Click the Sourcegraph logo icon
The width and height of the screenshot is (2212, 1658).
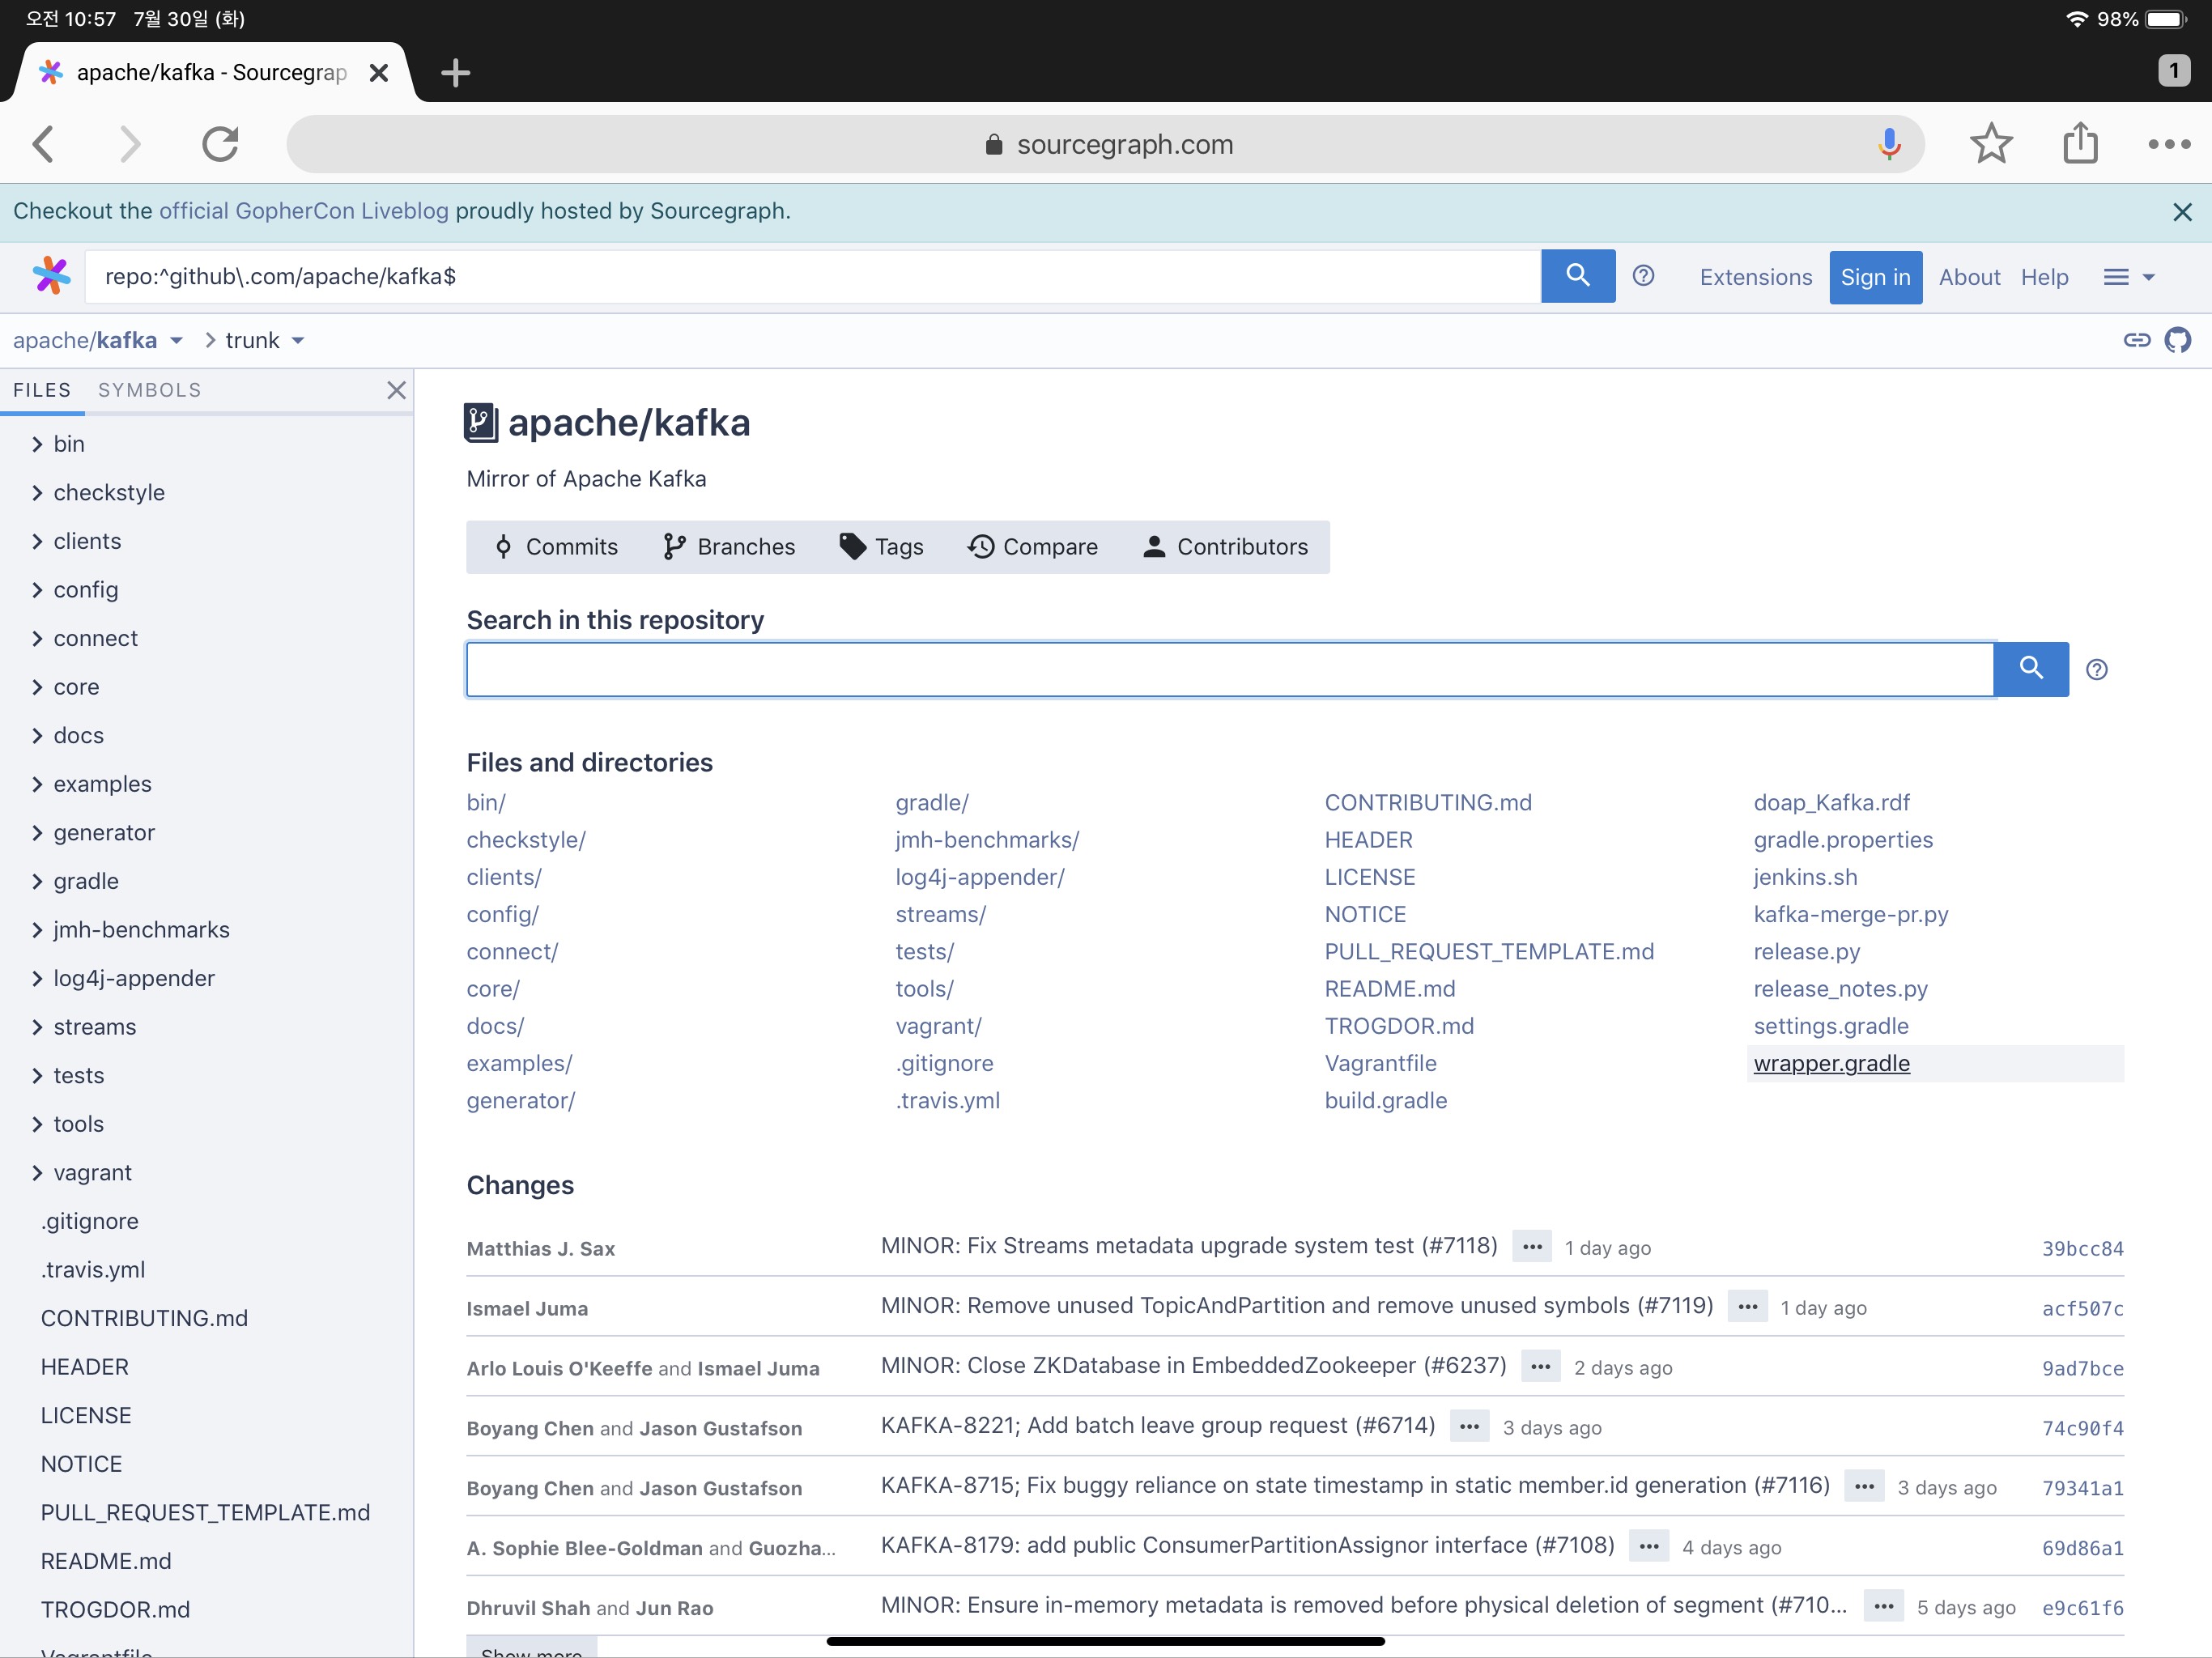pos(51,276)
